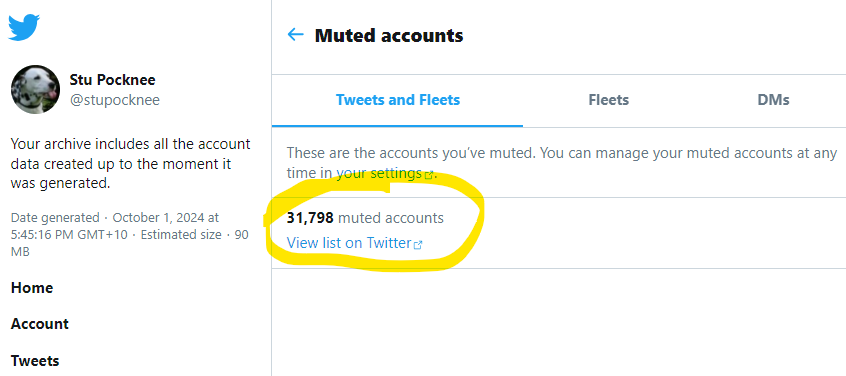Switch to the Tweets and Fleets tab
846x376 pixels.
398,100
